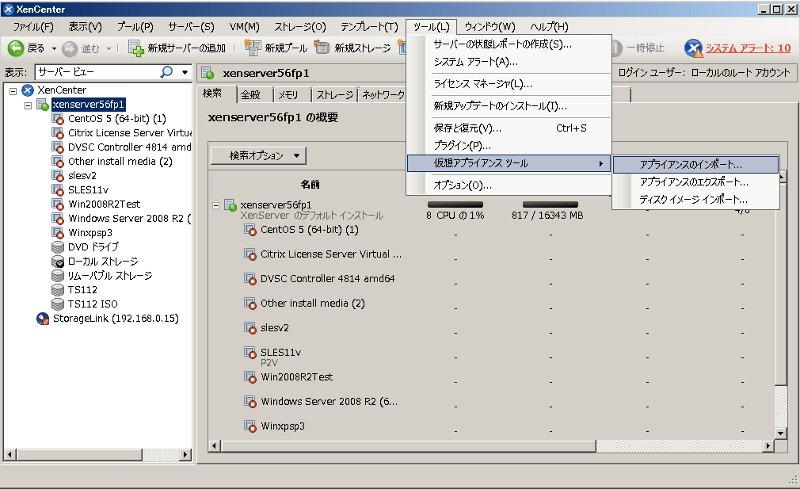
Task: Click Citrix License Server VM icon in tree
Action: click(58, 133)
